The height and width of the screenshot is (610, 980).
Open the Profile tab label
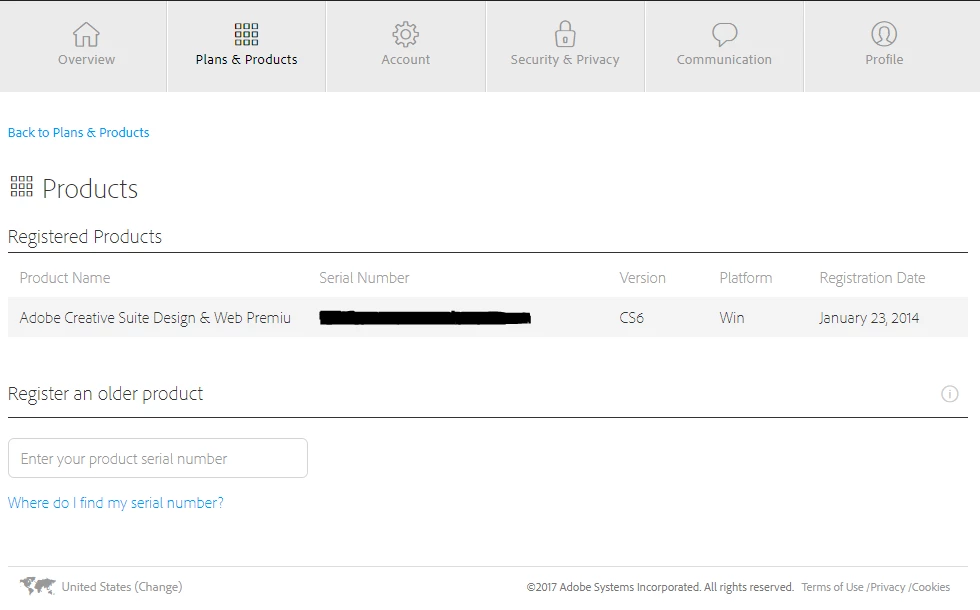point(884,59)
